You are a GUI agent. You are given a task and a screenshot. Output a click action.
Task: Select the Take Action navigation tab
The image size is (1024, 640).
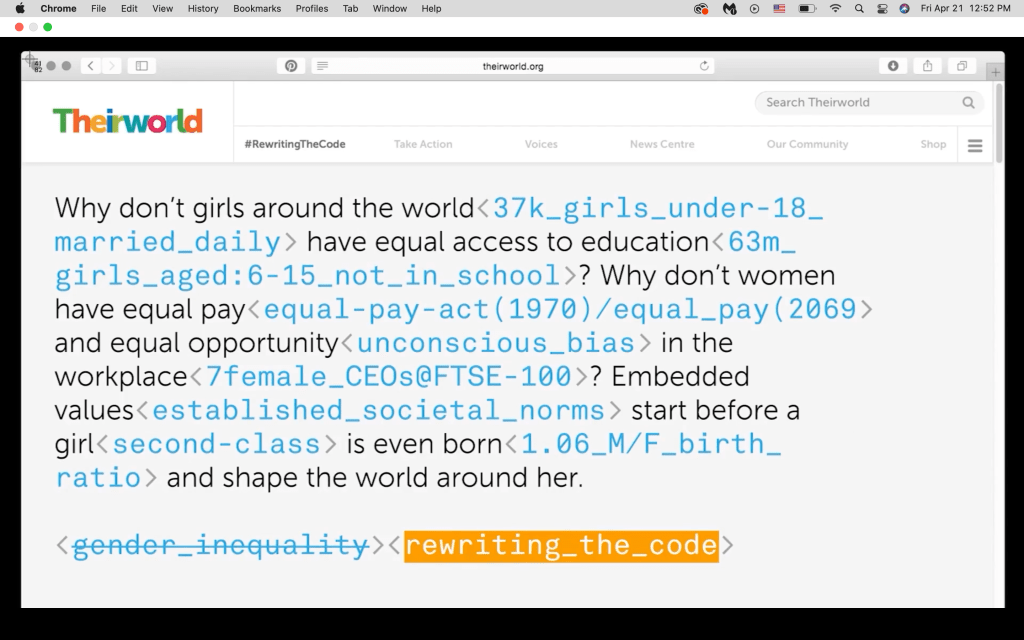[x=423, y=144]
